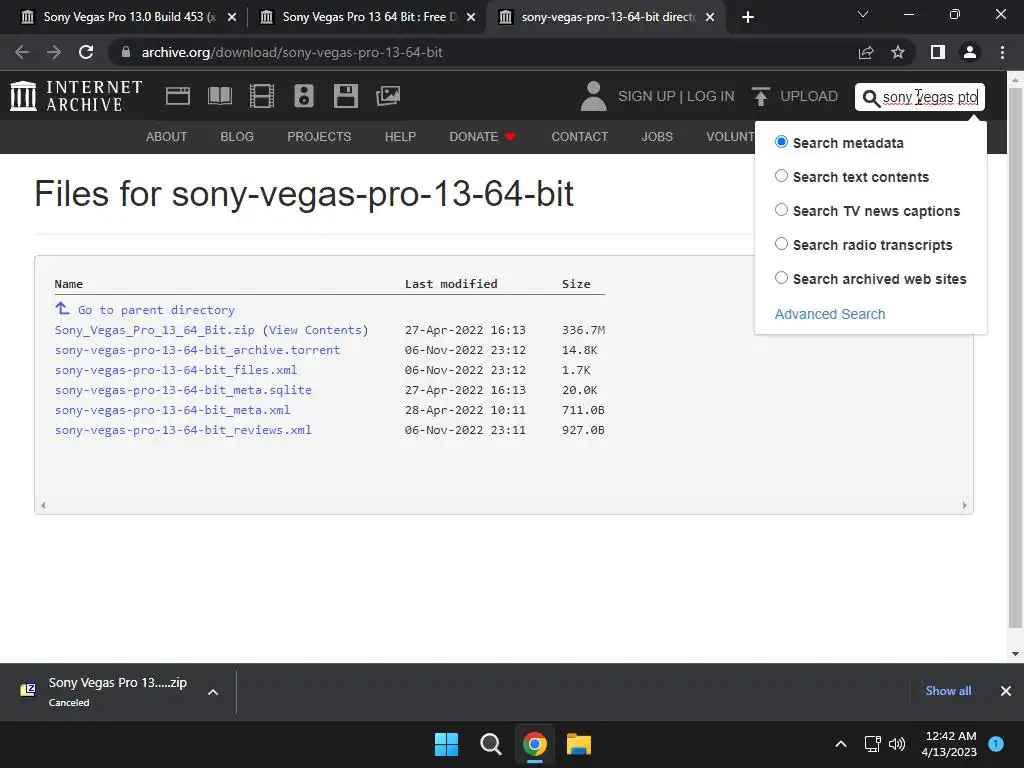
Task: Open the _files.xml file link
Action: (x=176, y=370)
